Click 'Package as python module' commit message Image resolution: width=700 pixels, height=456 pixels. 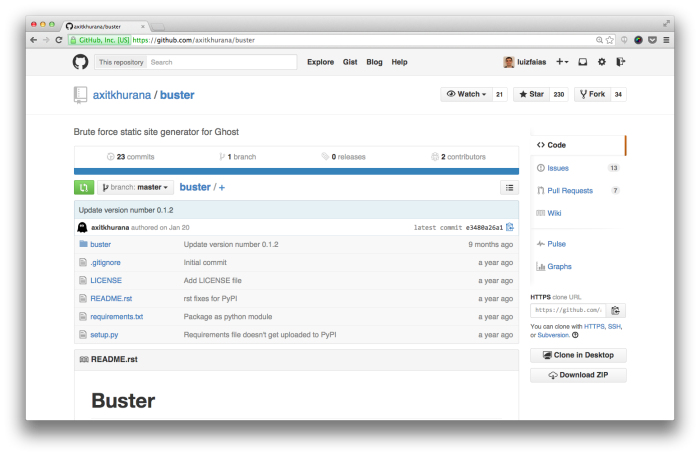point(228,317)
